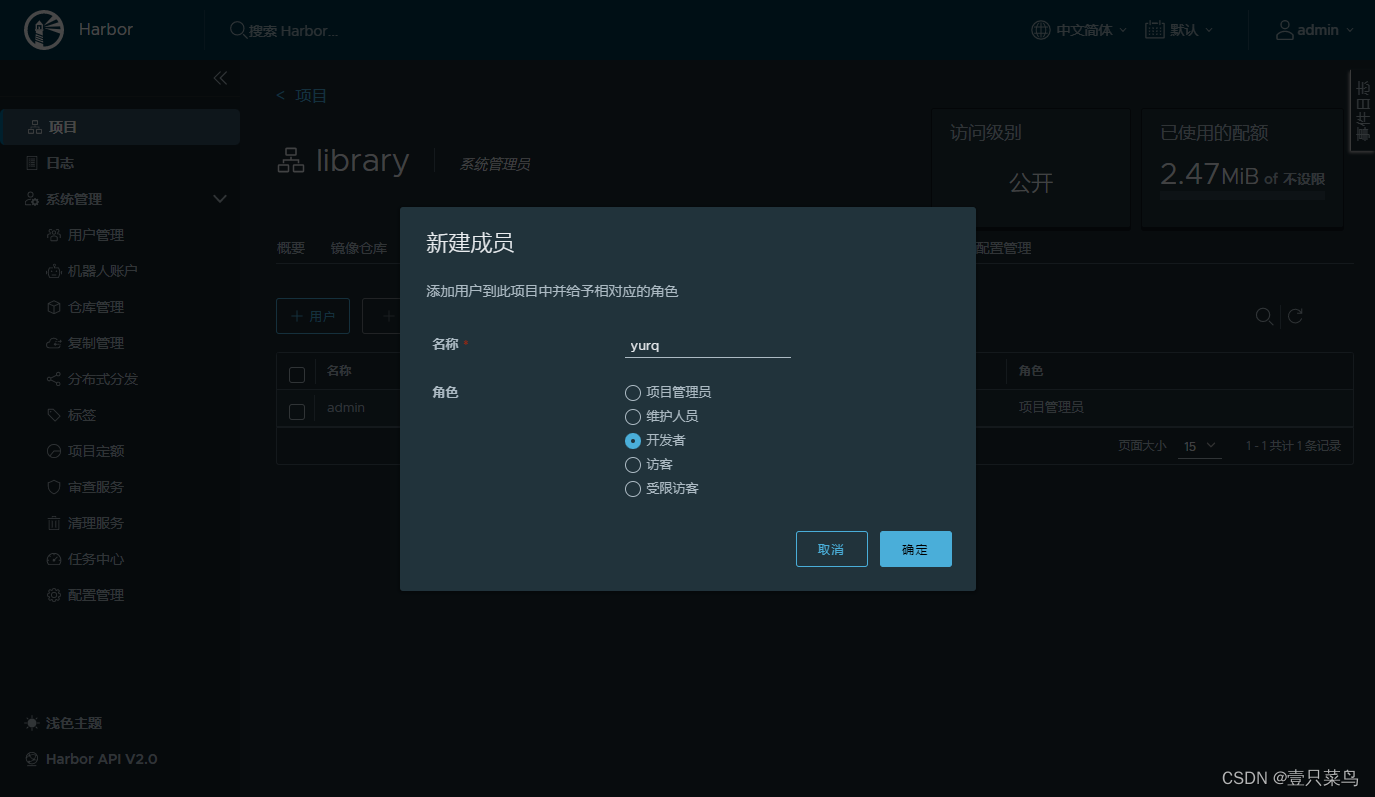
Task: Open the 中文简体 language dropdown
Action: click(1080, 30)
